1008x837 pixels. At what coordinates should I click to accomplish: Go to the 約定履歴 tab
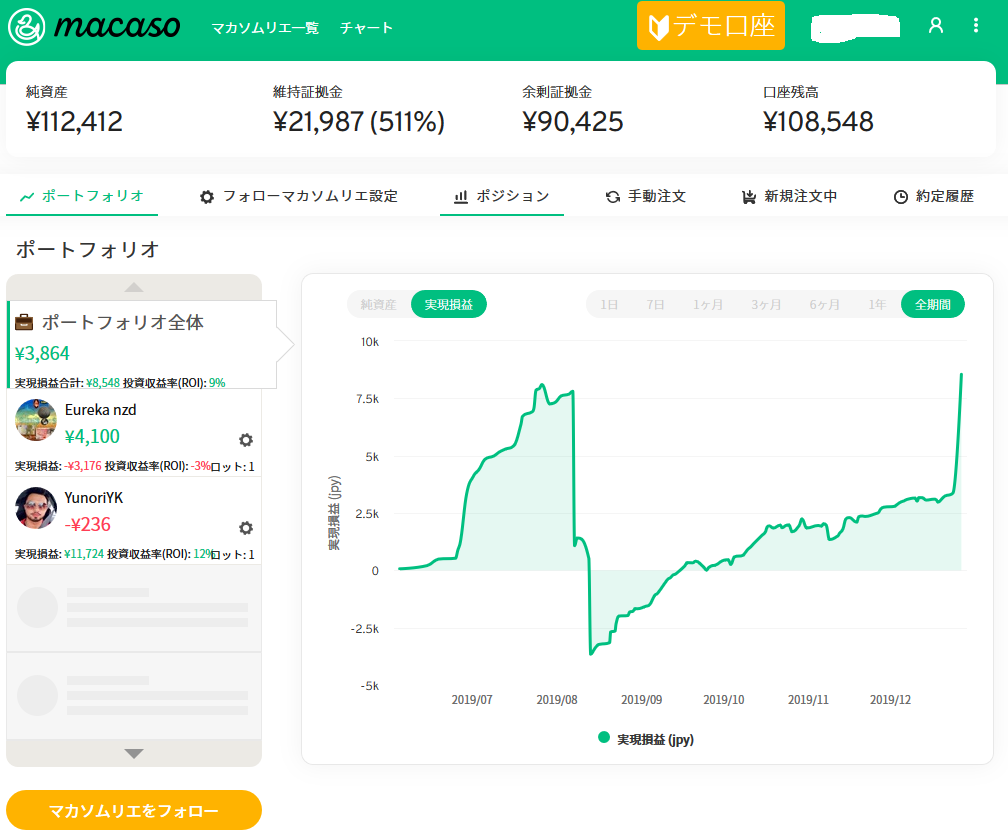[933, 197]
